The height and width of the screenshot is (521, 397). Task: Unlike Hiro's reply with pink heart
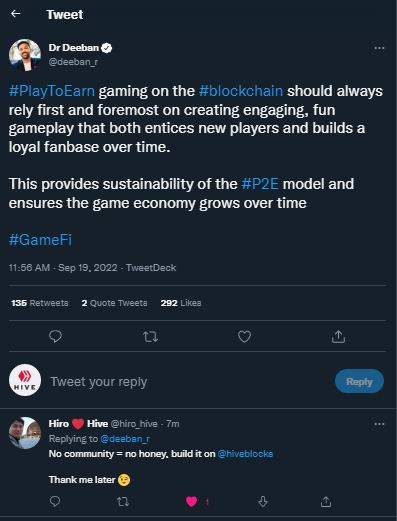[x=192, y=502]
